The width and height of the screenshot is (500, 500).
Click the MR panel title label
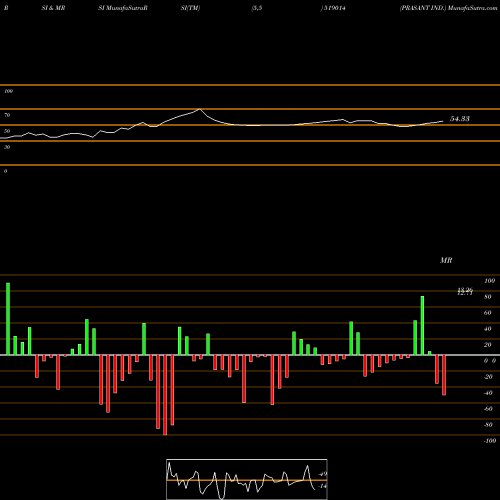coord(446,260)
